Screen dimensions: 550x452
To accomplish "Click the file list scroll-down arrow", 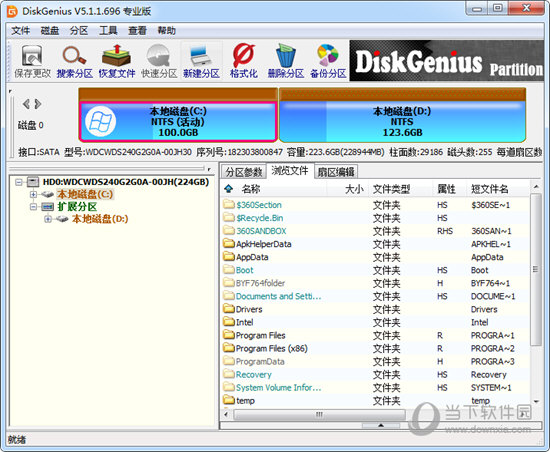I will (536, 401).
